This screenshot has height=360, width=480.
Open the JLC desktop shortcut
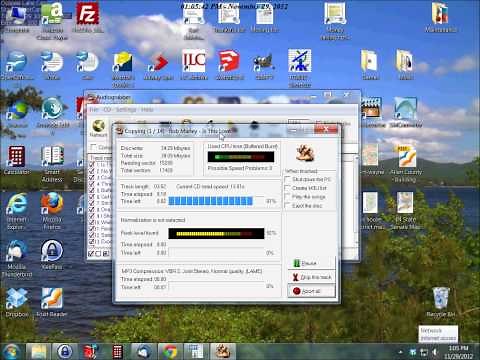(x=194, y=65)
